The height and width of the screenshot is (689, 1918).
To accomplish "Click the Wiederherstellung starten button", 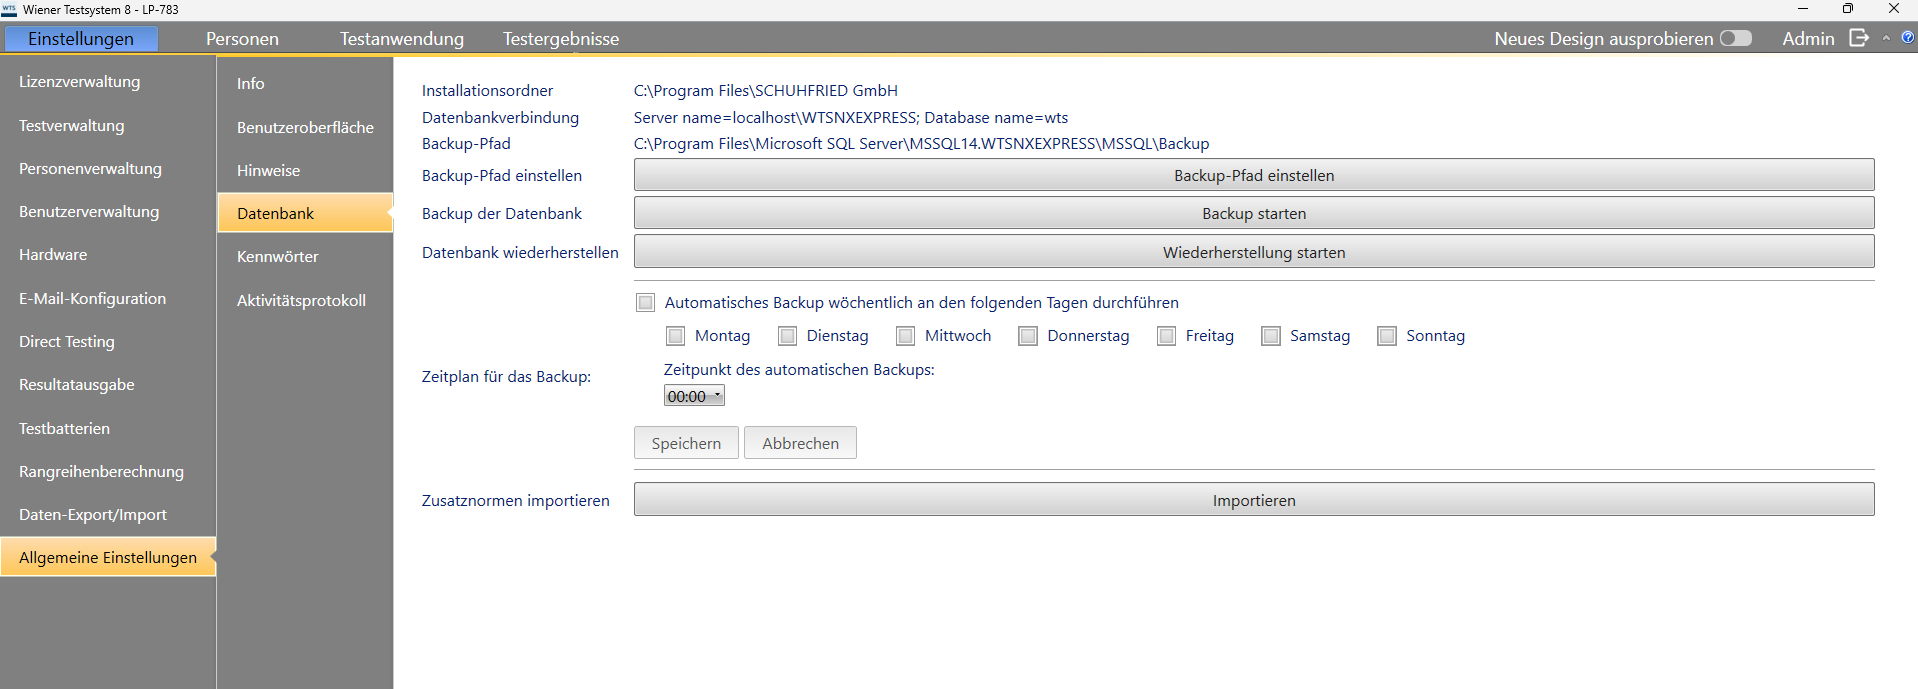I will pos(1253,252).
